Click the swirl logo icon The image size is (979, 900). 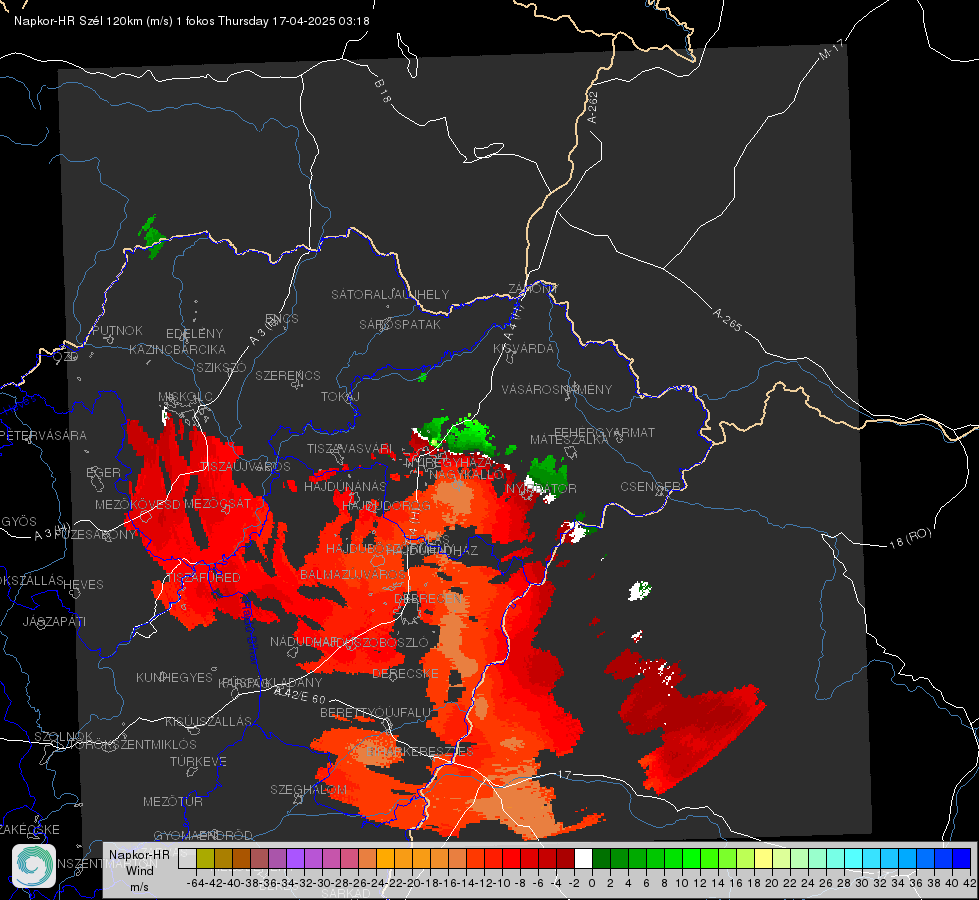34,866
